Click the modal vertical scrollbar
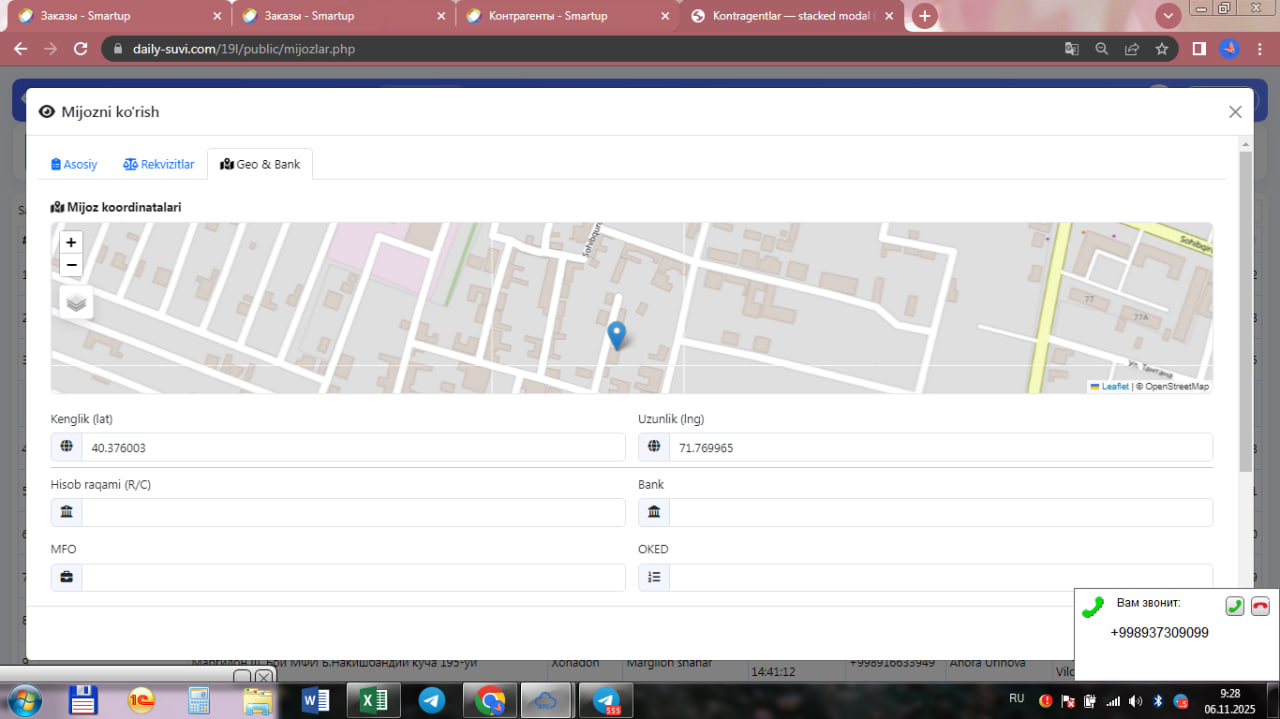 1245,310
